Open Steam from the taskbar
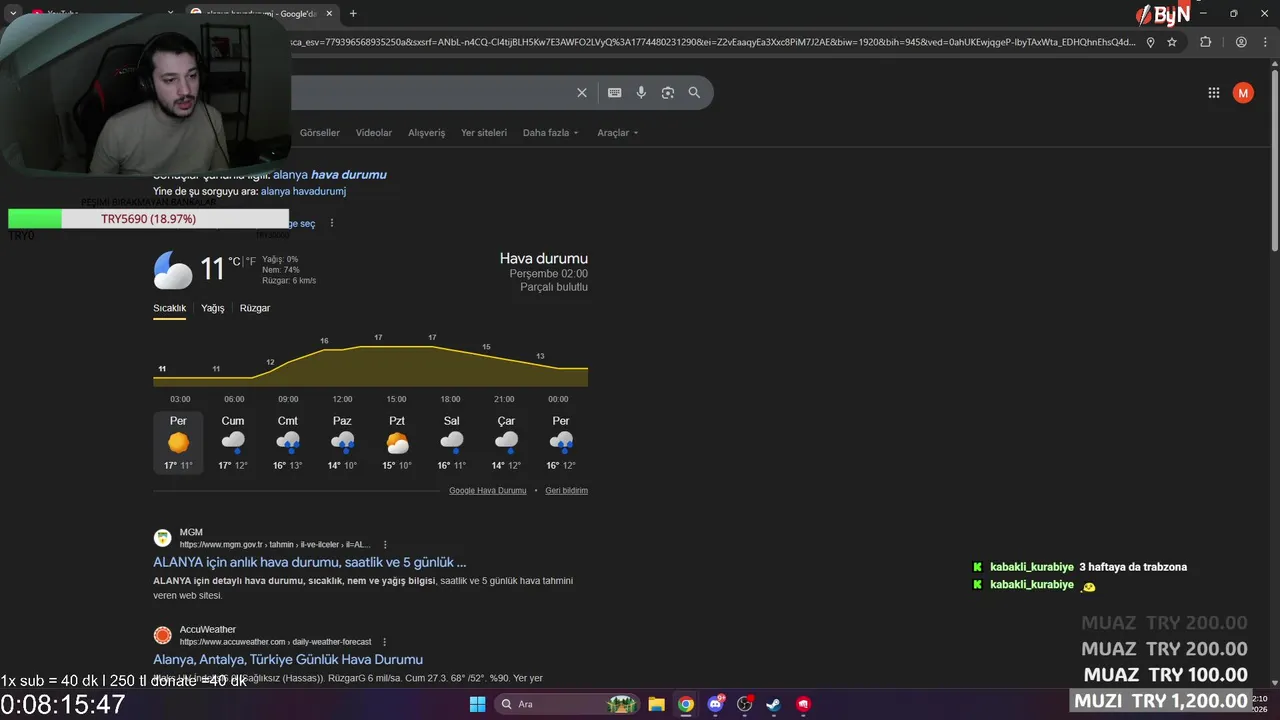 point(774,704)
